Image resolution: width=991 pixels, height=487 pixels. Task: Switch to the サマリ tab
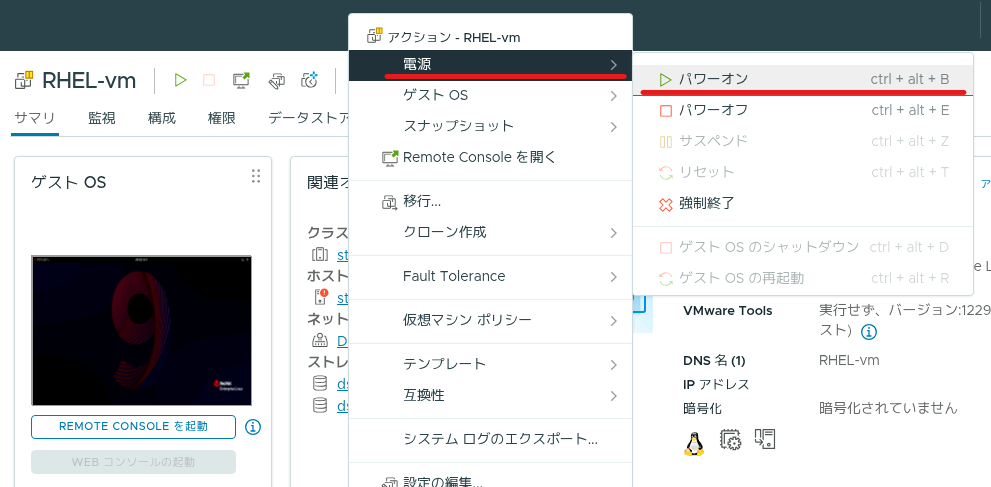coord(35,118)
